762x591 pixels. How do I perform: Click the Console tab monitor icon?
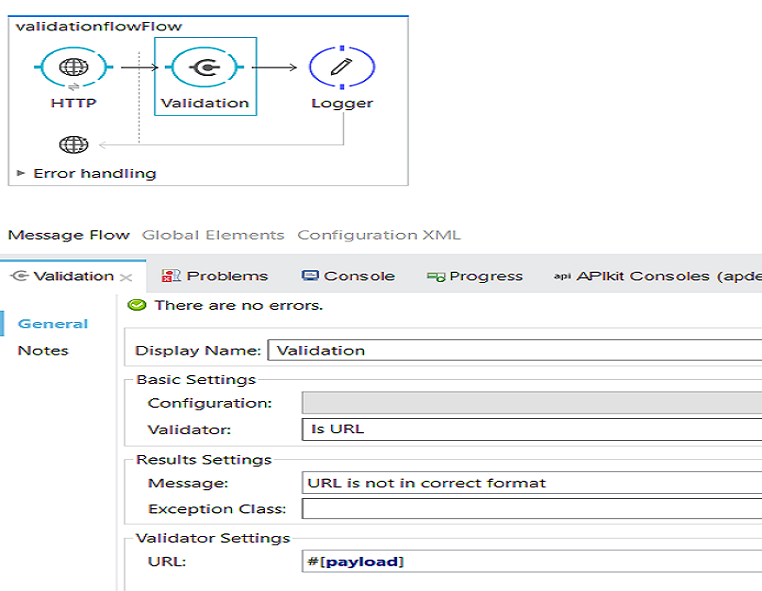[x=310, y=276]
